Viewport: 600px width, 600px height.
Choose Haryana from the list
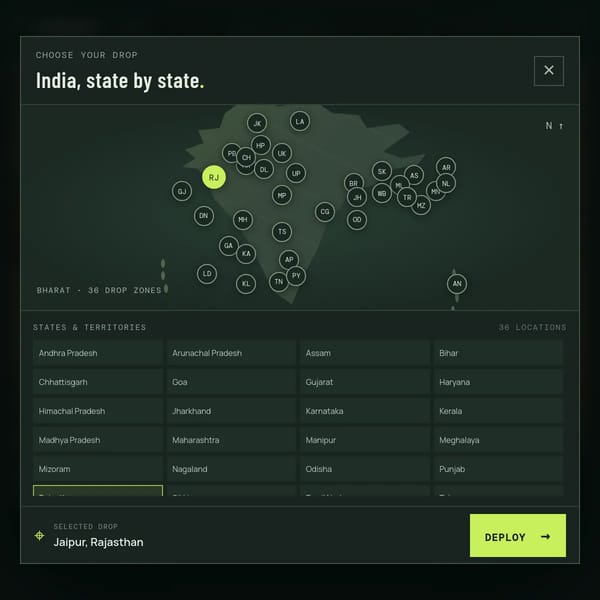coord(498,382)
